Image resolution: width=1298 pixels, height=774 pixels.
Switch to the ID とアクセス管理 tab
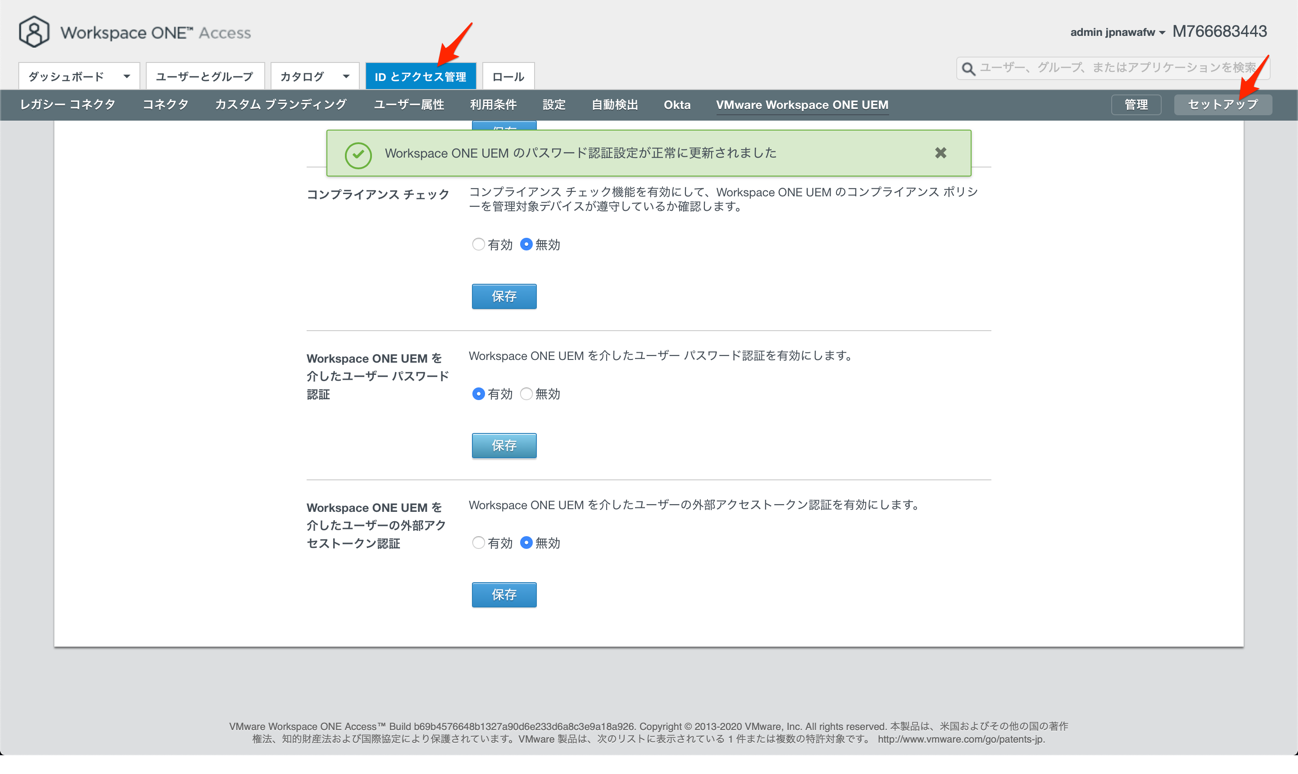(420, 76)
